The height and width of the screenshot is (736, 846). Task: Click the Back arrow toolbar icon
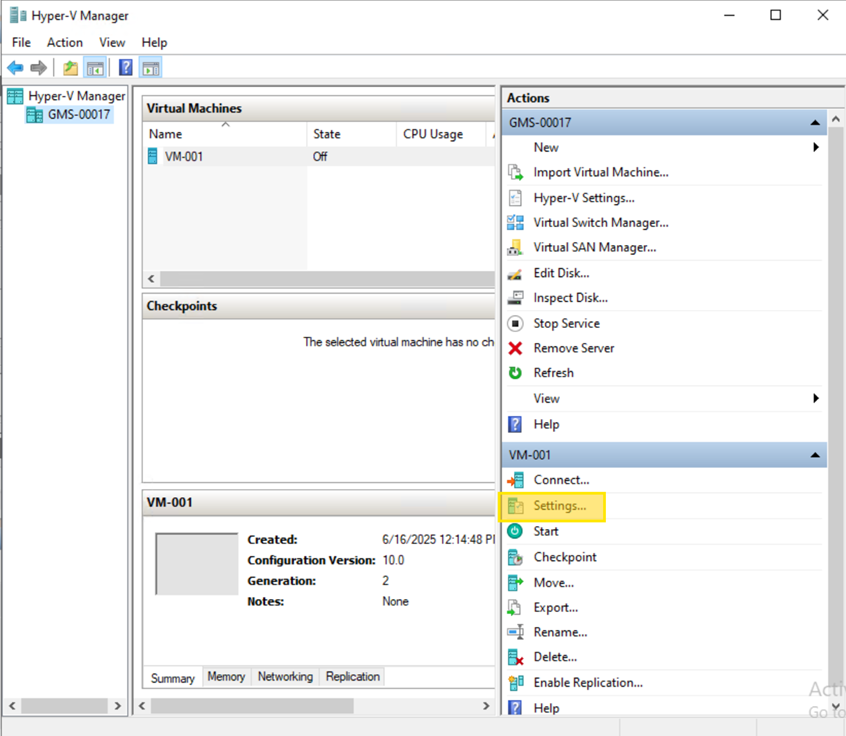(x=15, y=68)
